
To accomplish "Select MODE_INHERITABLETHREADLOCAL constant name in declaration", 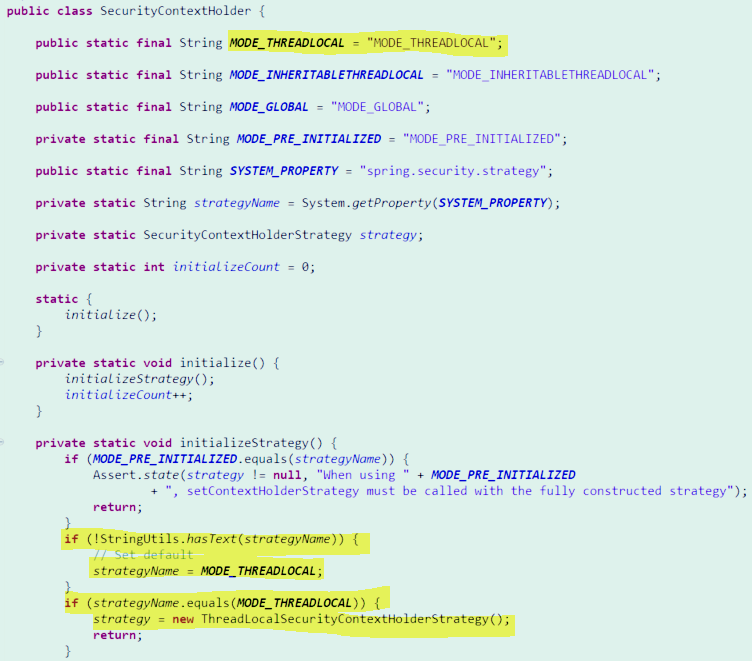I will (x=326, y=75).
